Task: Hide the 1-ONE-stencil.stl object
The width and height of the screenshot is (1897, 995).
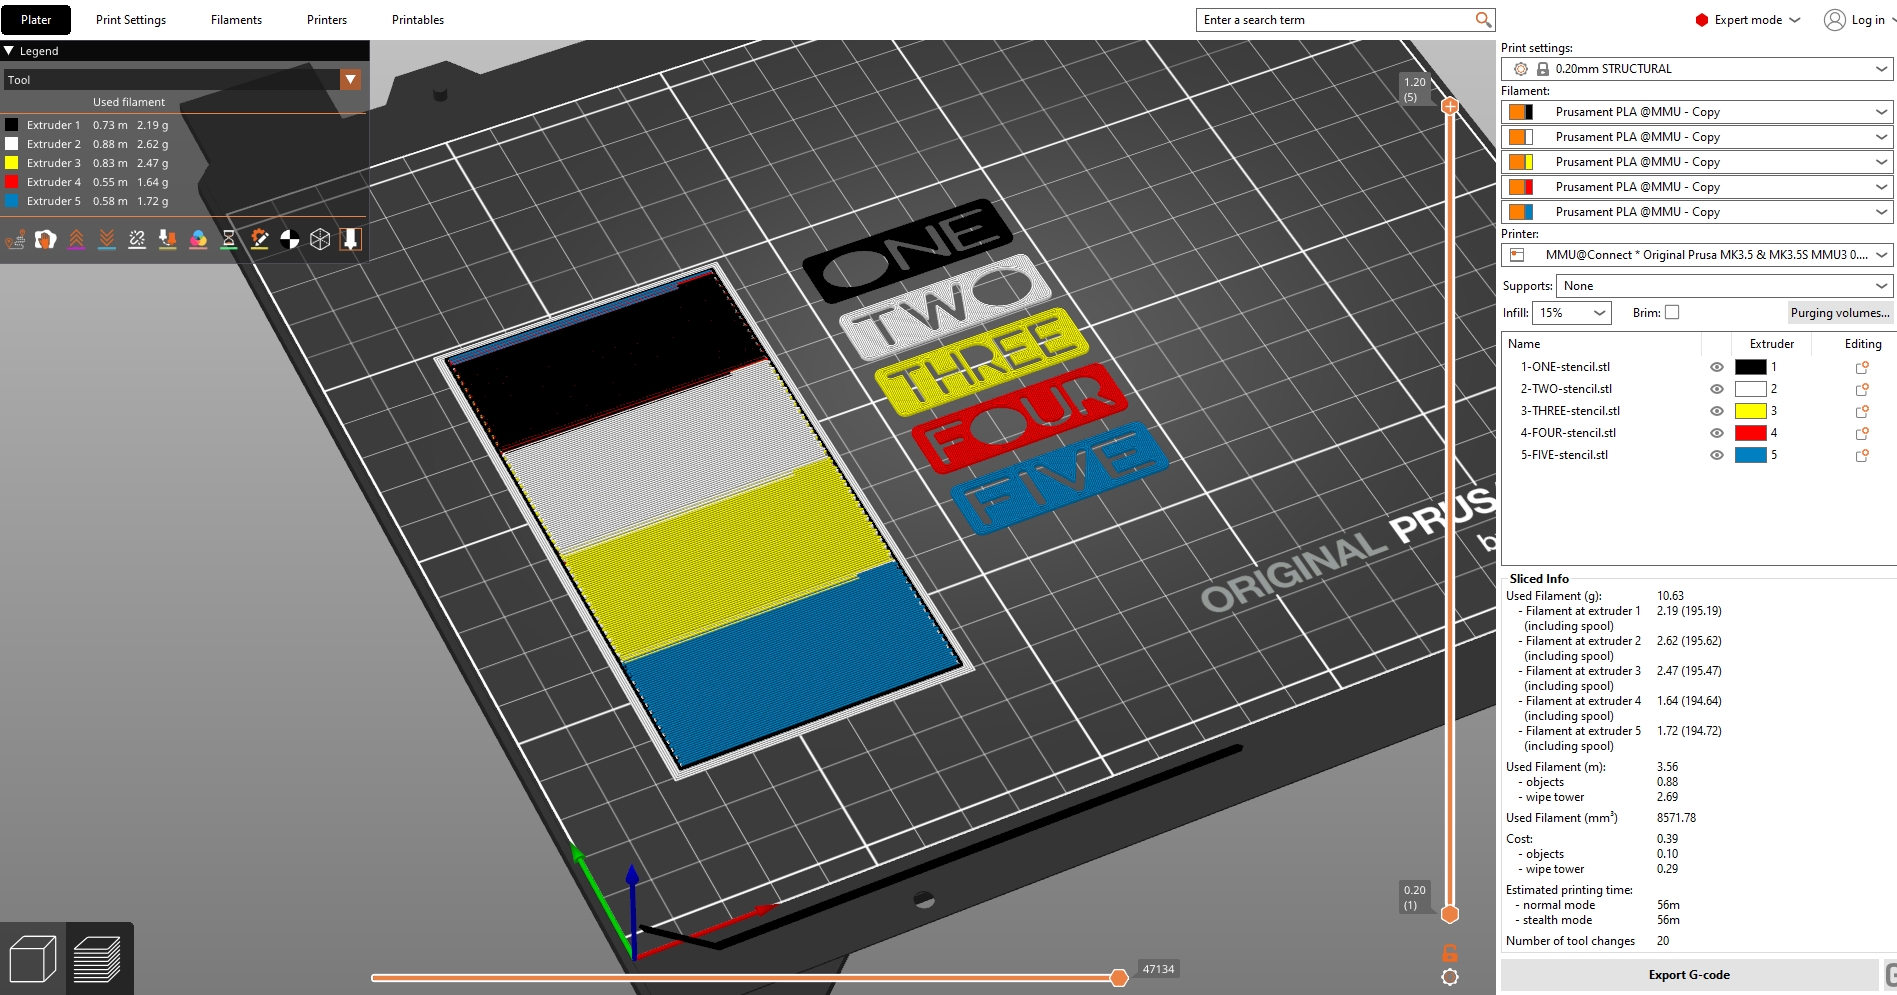Action: click(x=1716, y=367)
